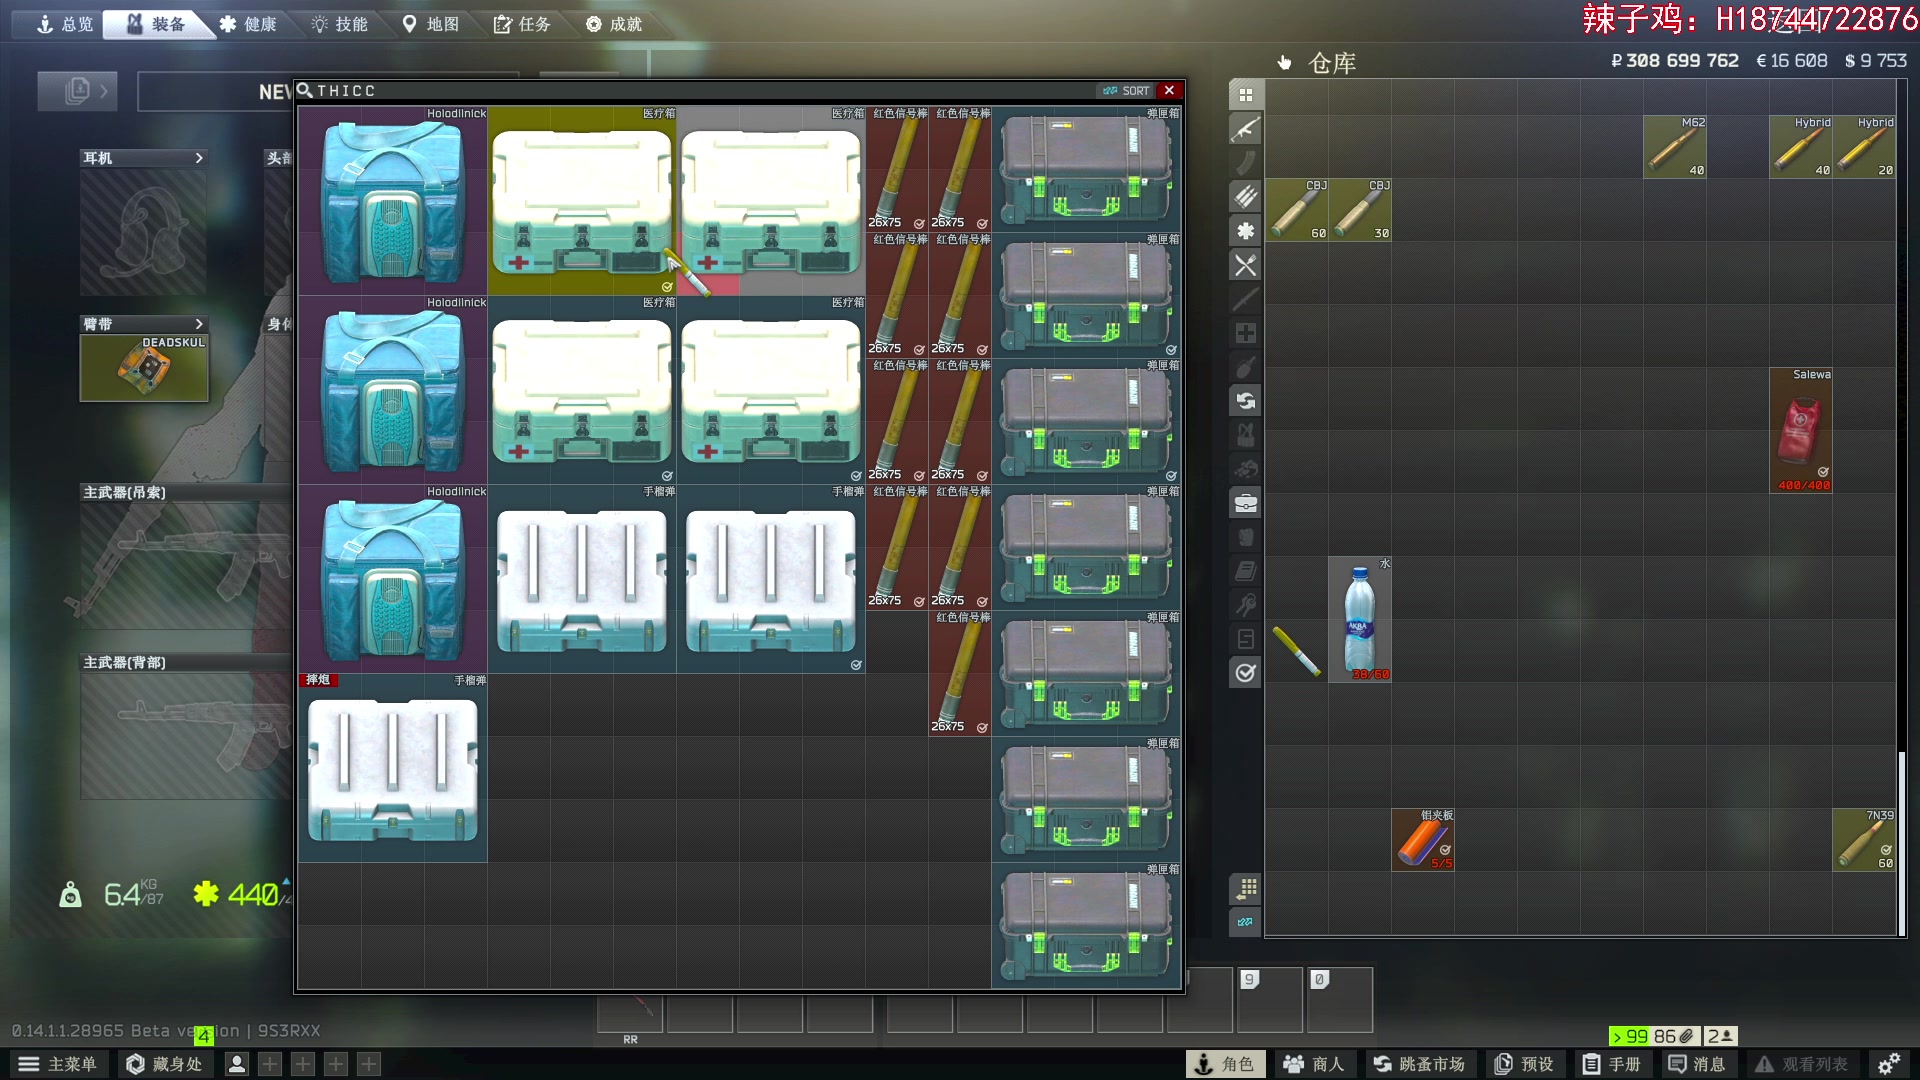Go to 藏身处 hideout
The image size is (1920, 1080).
(163, 1064)
